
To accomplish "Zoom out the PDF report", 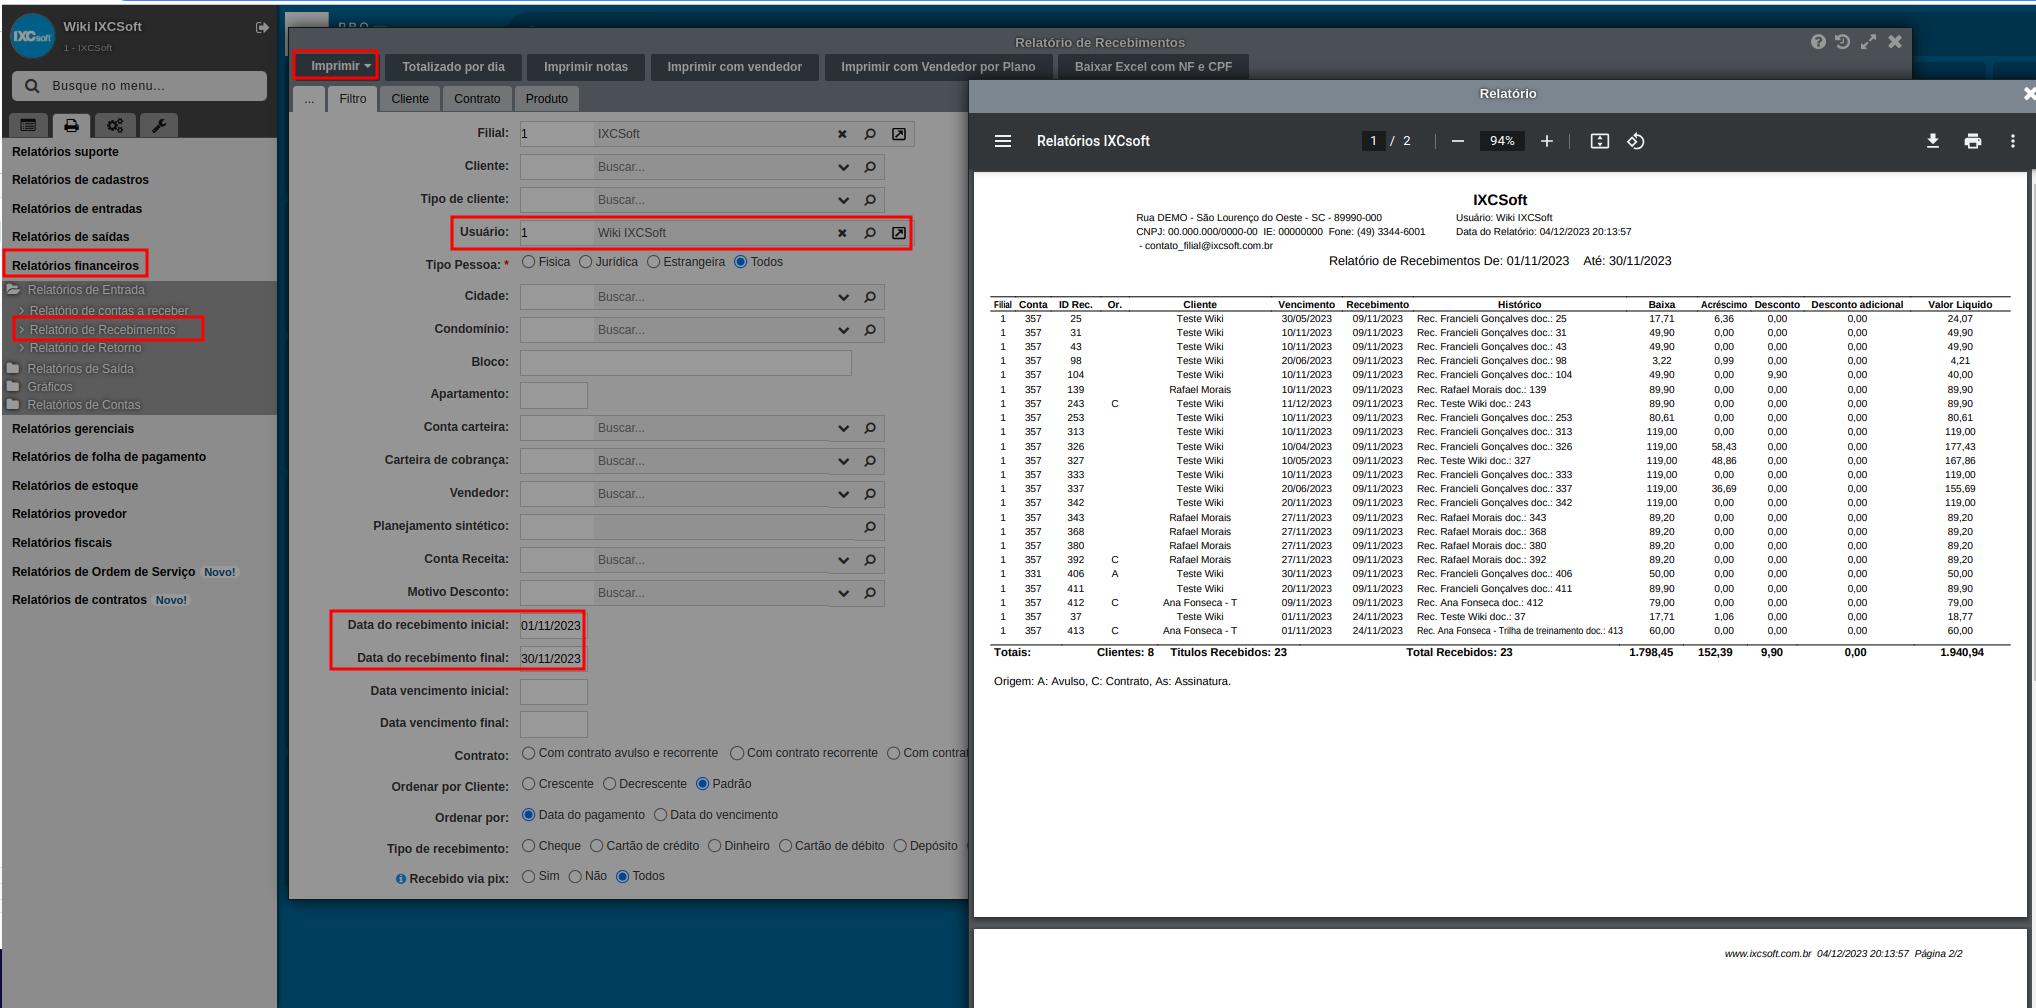I will tap(1458, 141).
